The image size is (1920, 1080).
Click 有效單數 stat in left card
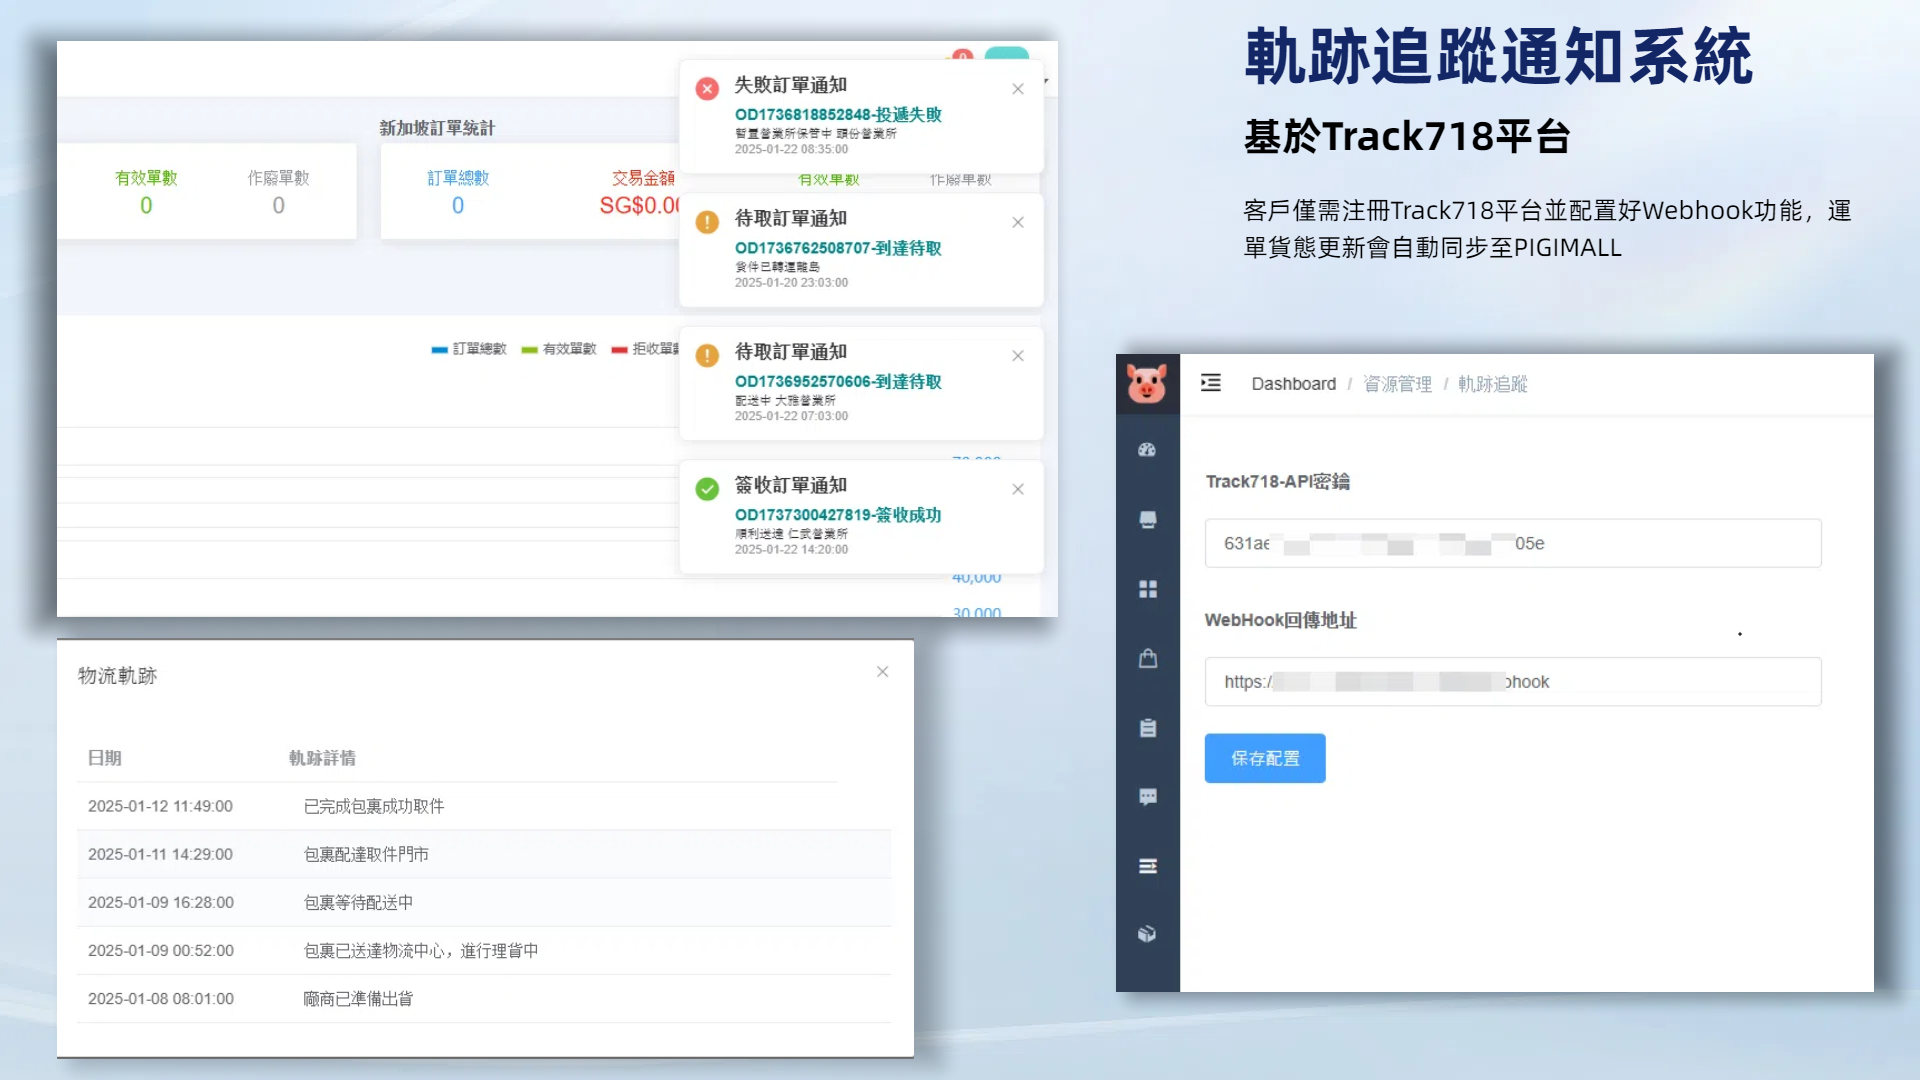click(x=146, y=191)
